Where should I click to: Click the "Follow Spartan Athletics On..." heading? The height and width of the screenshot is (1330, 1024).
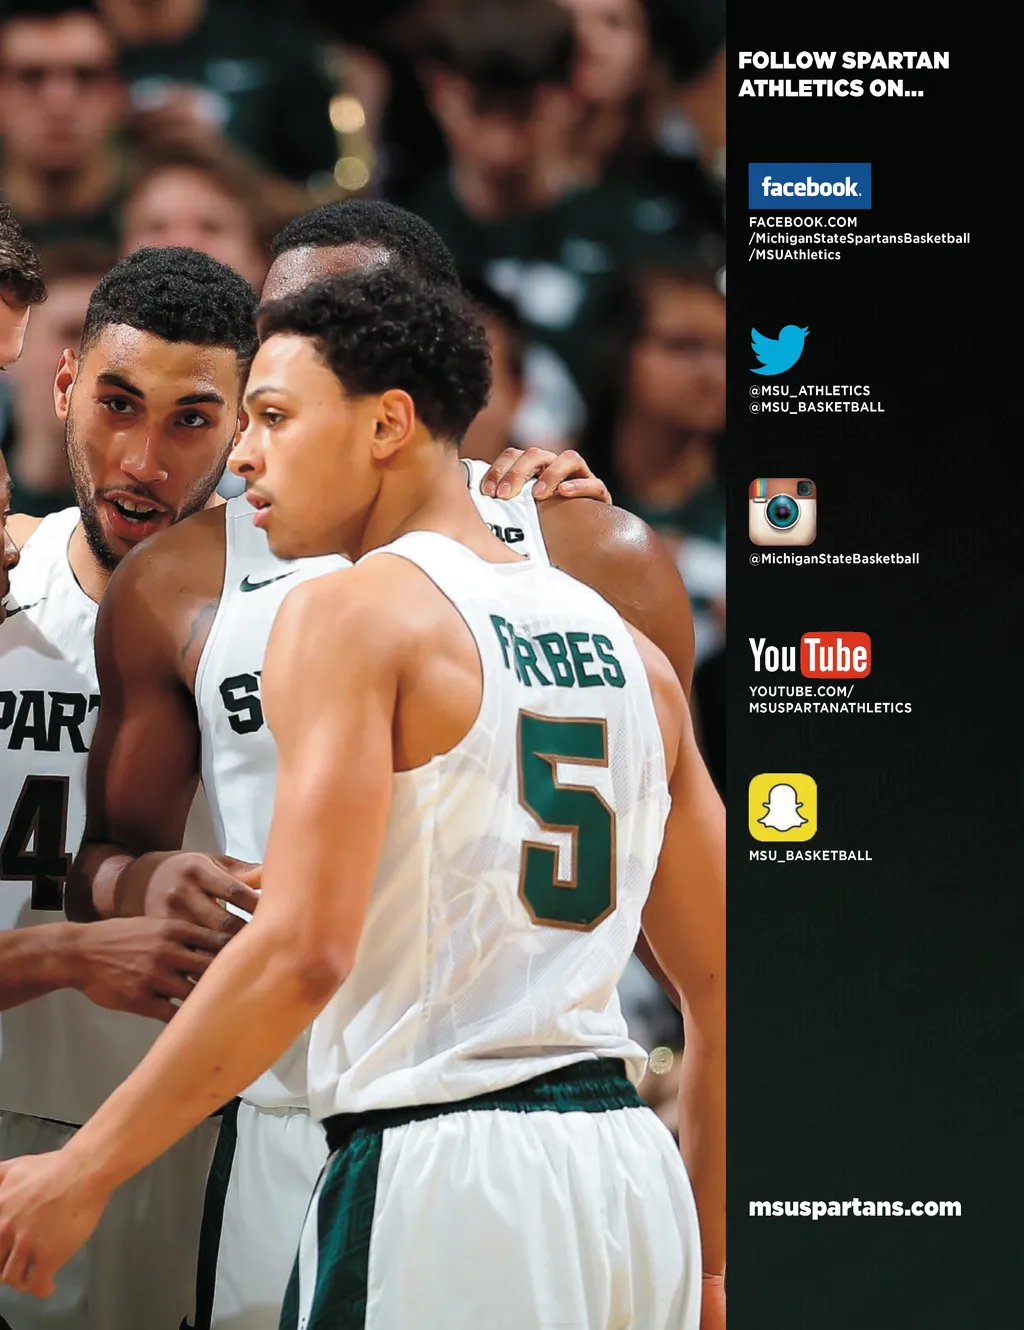point(843,75)
